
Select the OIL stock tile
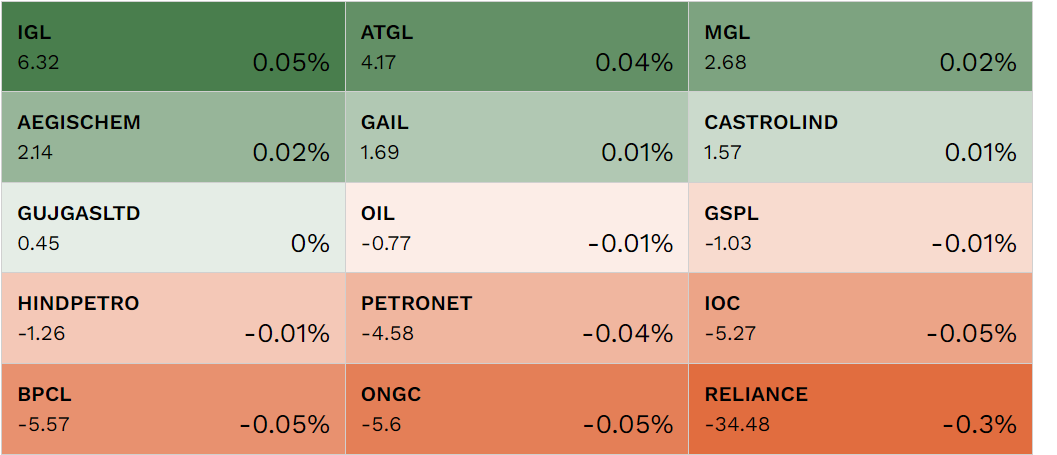tap(516, 228)
